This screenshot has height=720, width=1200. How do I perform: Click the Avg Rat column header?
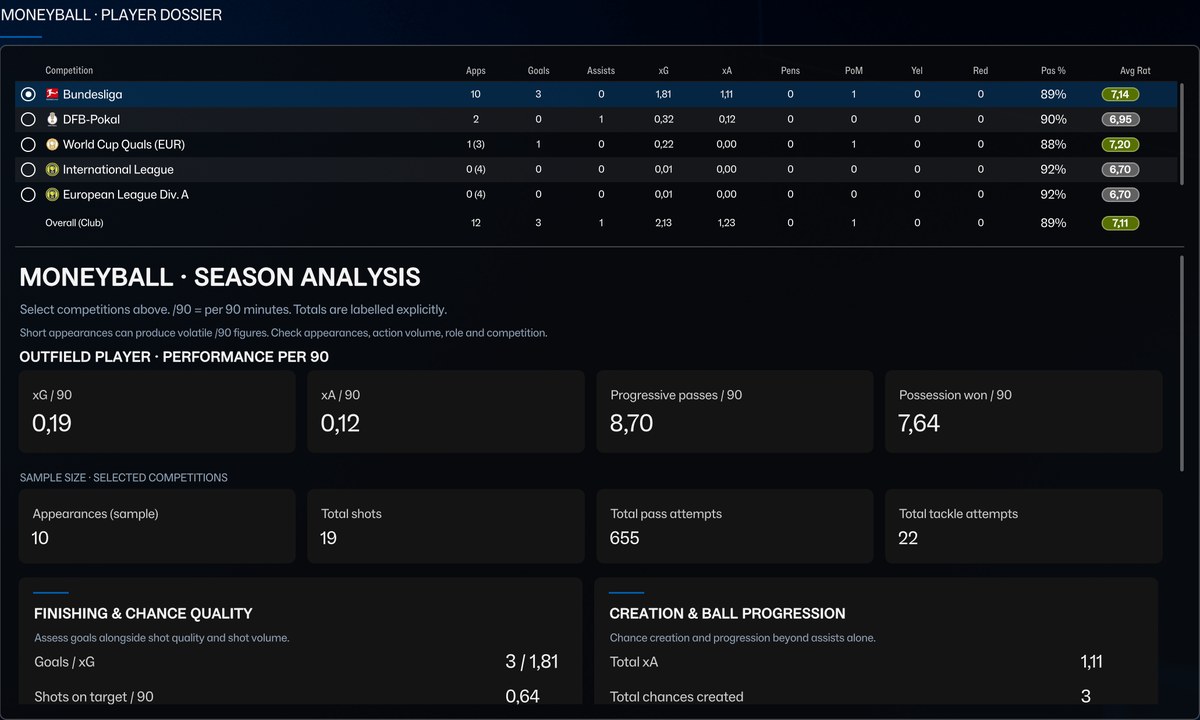1135,71
